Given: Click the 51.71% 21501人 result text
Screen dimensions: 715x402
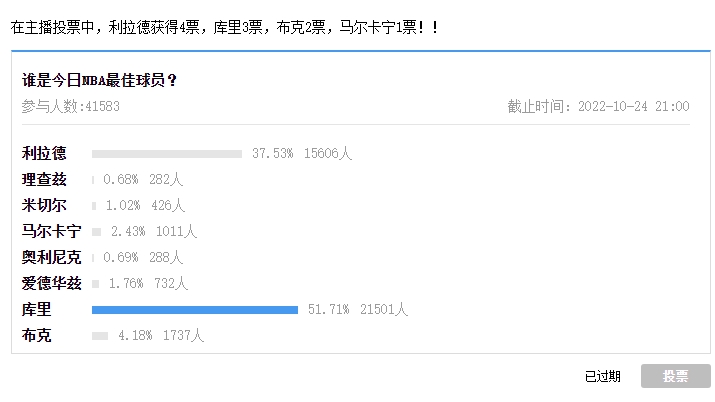Looking at the screenshot, I should [x=358, y=309].
